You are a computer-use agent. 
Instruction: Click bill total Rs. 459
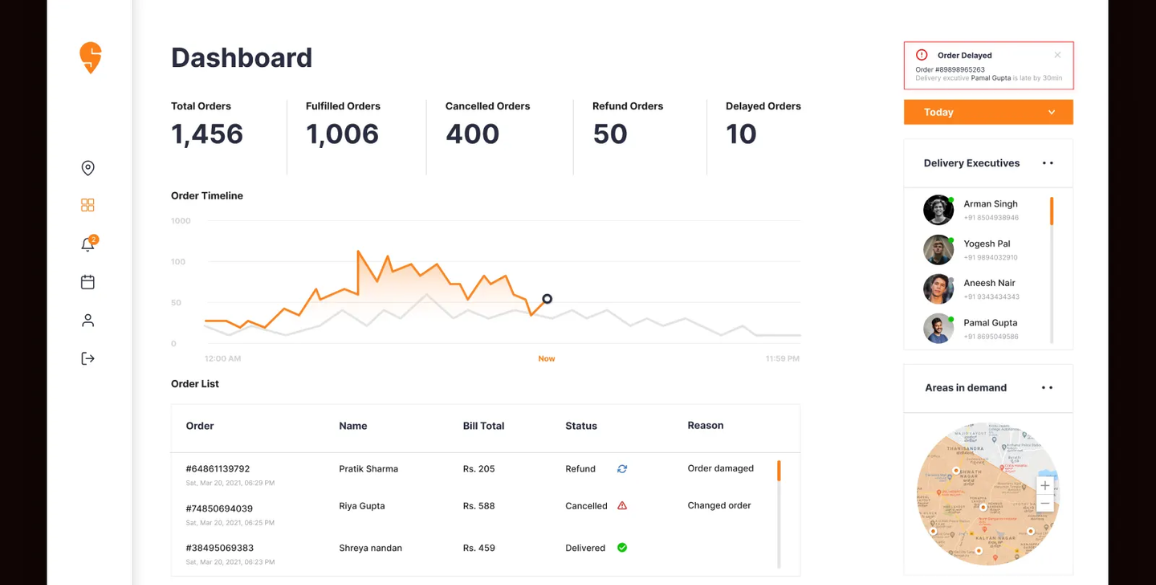point(478,548)
